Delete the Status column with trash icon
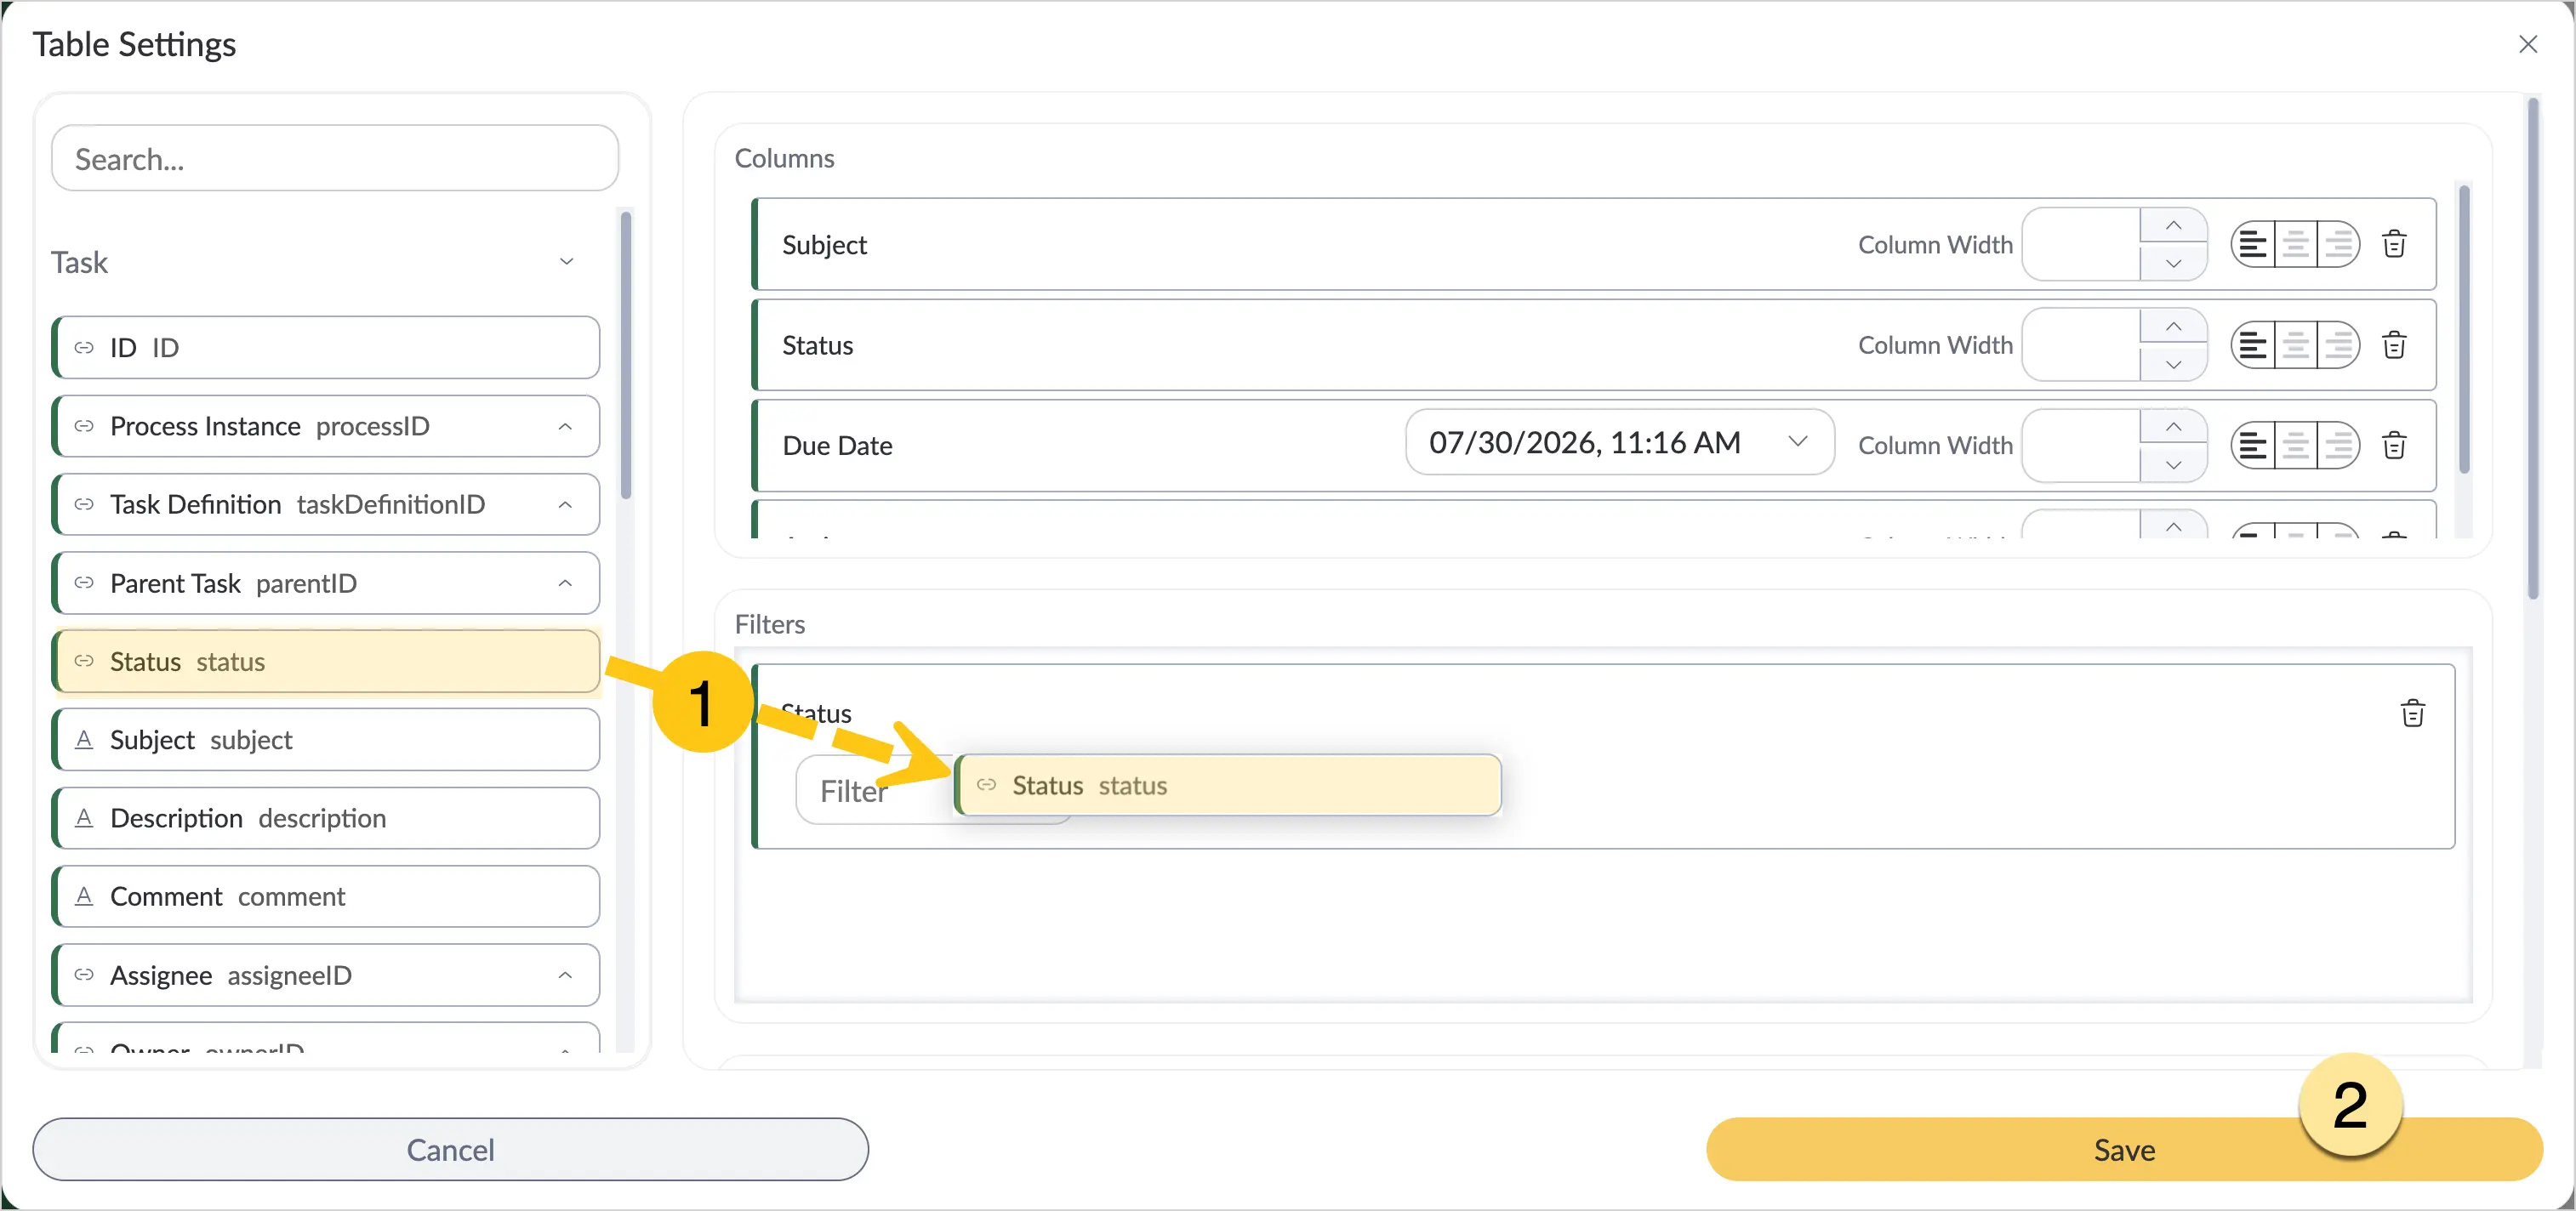 [x=2394, y=345]
